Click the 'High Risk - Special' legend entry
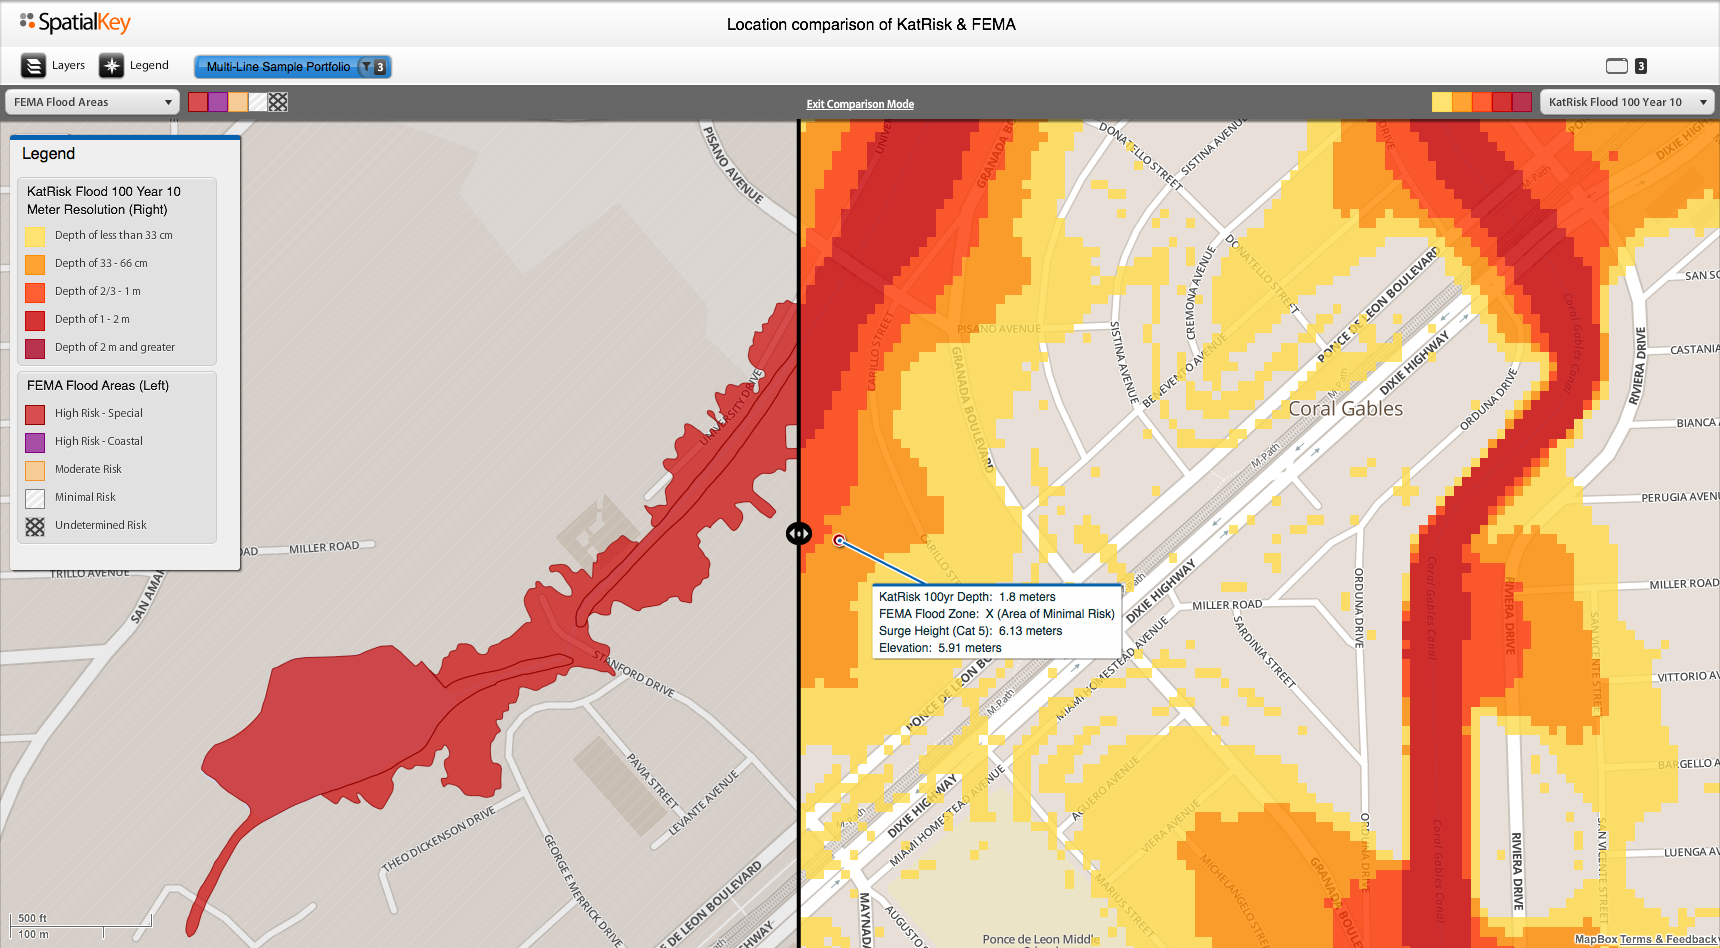The height and width of the screenshot is (948, 1720). (x=85, y=414)
